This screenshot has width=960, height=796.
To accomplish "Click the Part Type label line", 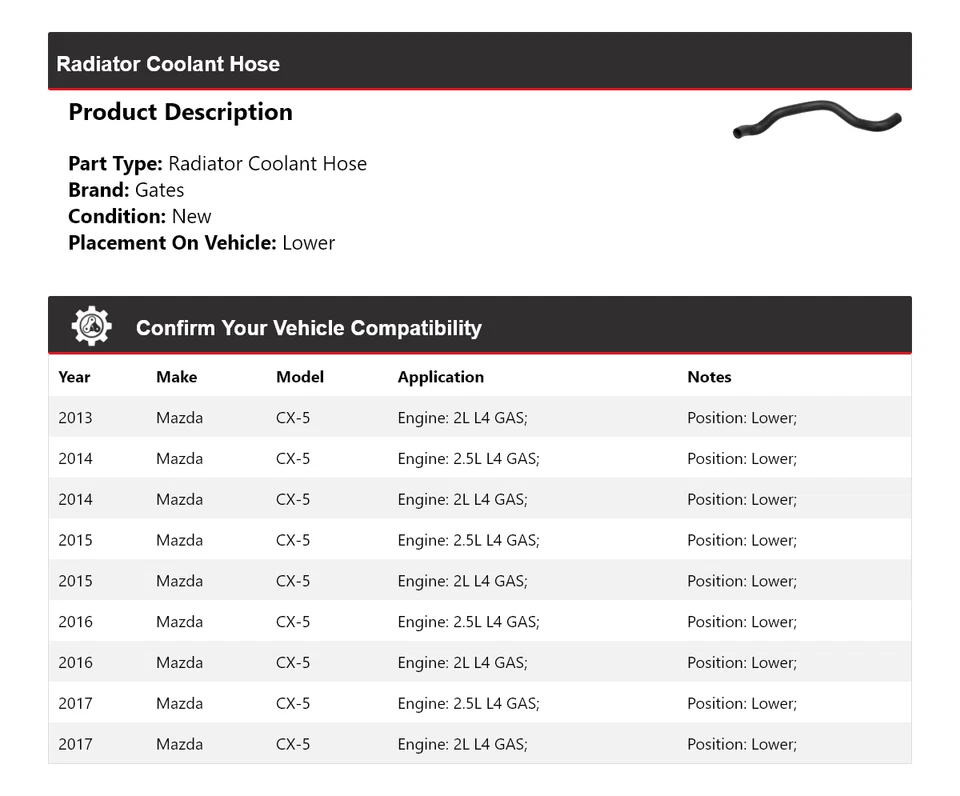I will (217, 164).
